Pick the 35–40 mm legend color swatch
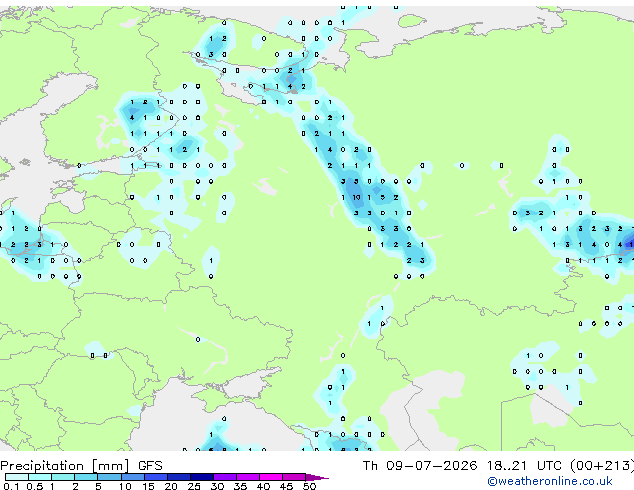The height and width of the screenshot is (490, 634). 248,477
